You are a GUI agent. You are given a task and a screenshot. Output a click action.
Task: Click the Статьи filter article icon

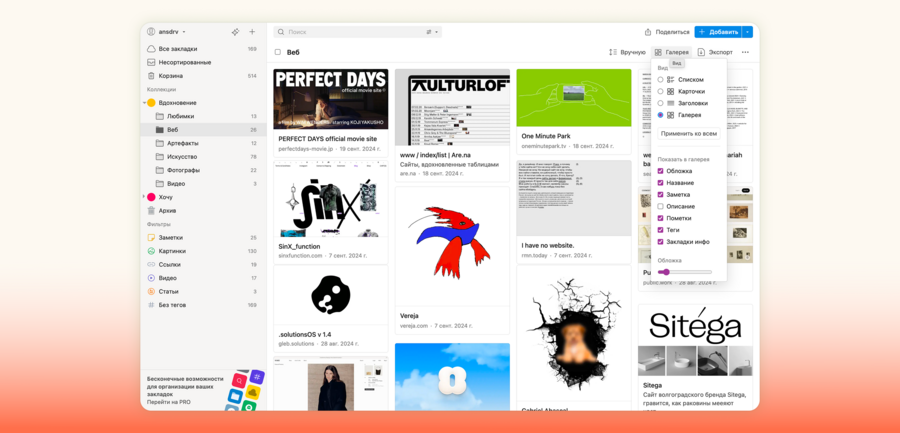click(x=151, y=292)
